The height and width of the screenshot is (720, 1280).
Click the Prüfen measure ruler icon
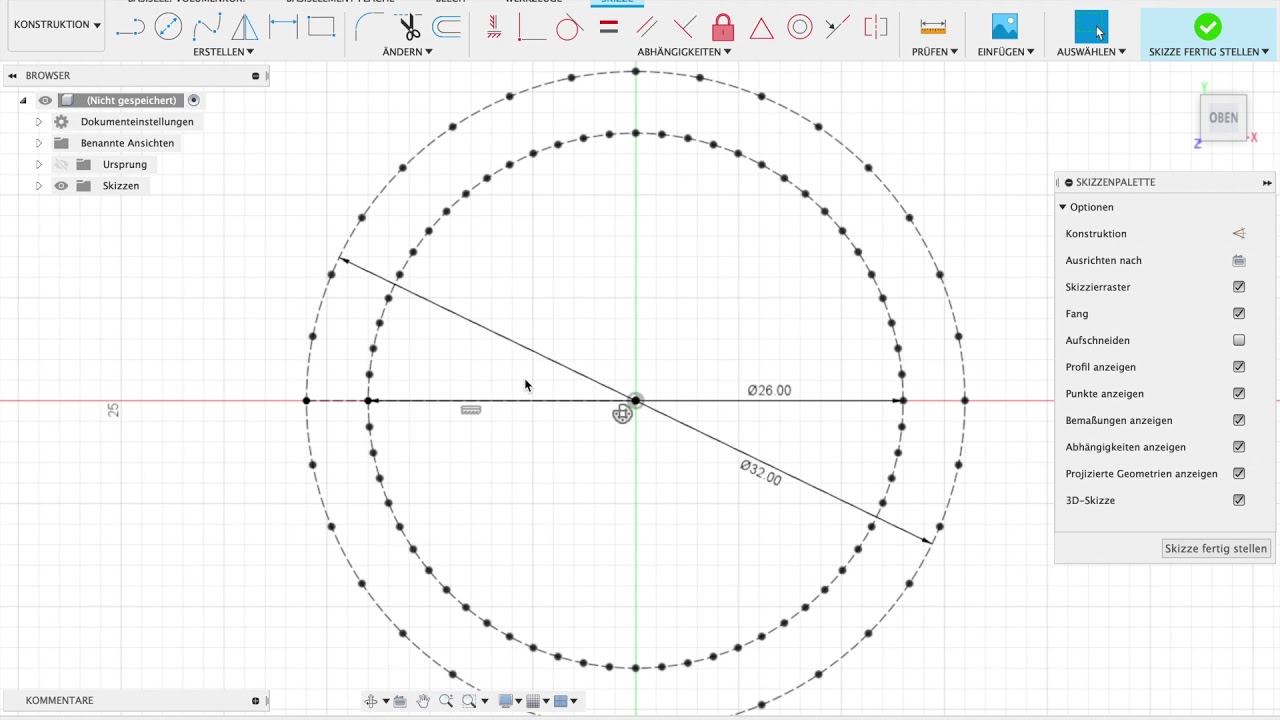coord(933,28)
